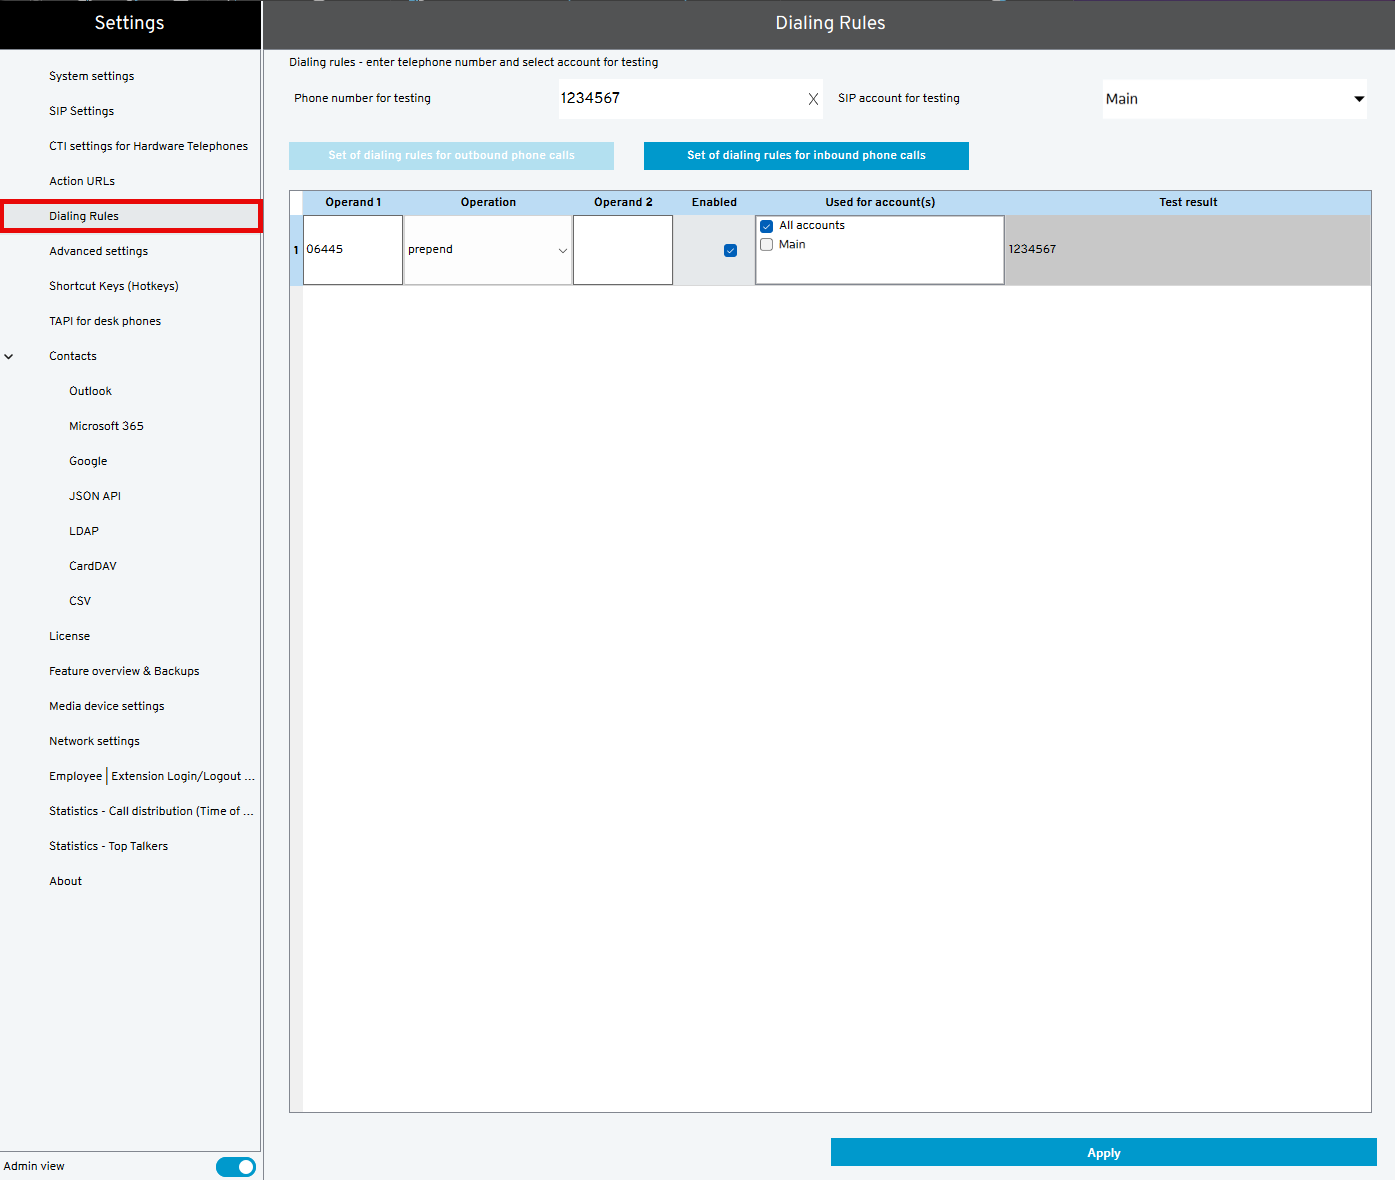Switch to outbound phone calls dialing rules
1395x1180 pixels.
[x=451, y=156]
